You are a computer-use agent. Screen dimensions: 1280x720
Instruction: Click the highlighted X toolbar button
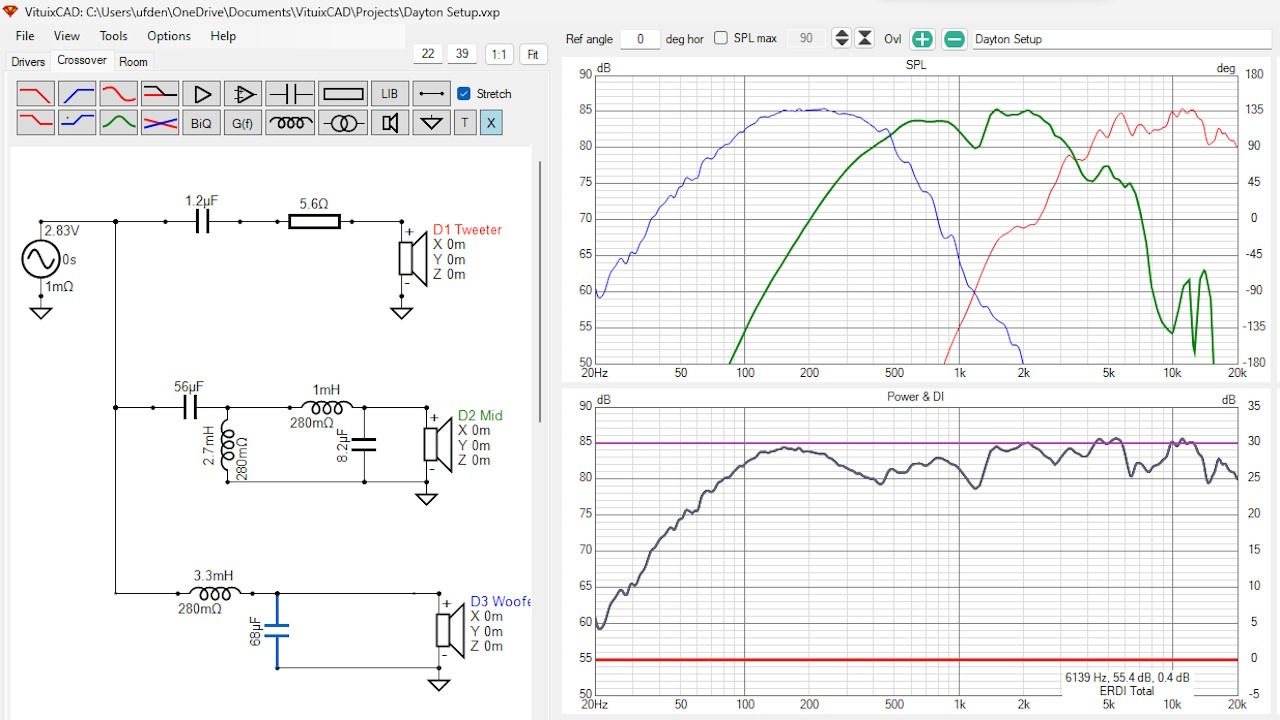(x=490, y=123)
